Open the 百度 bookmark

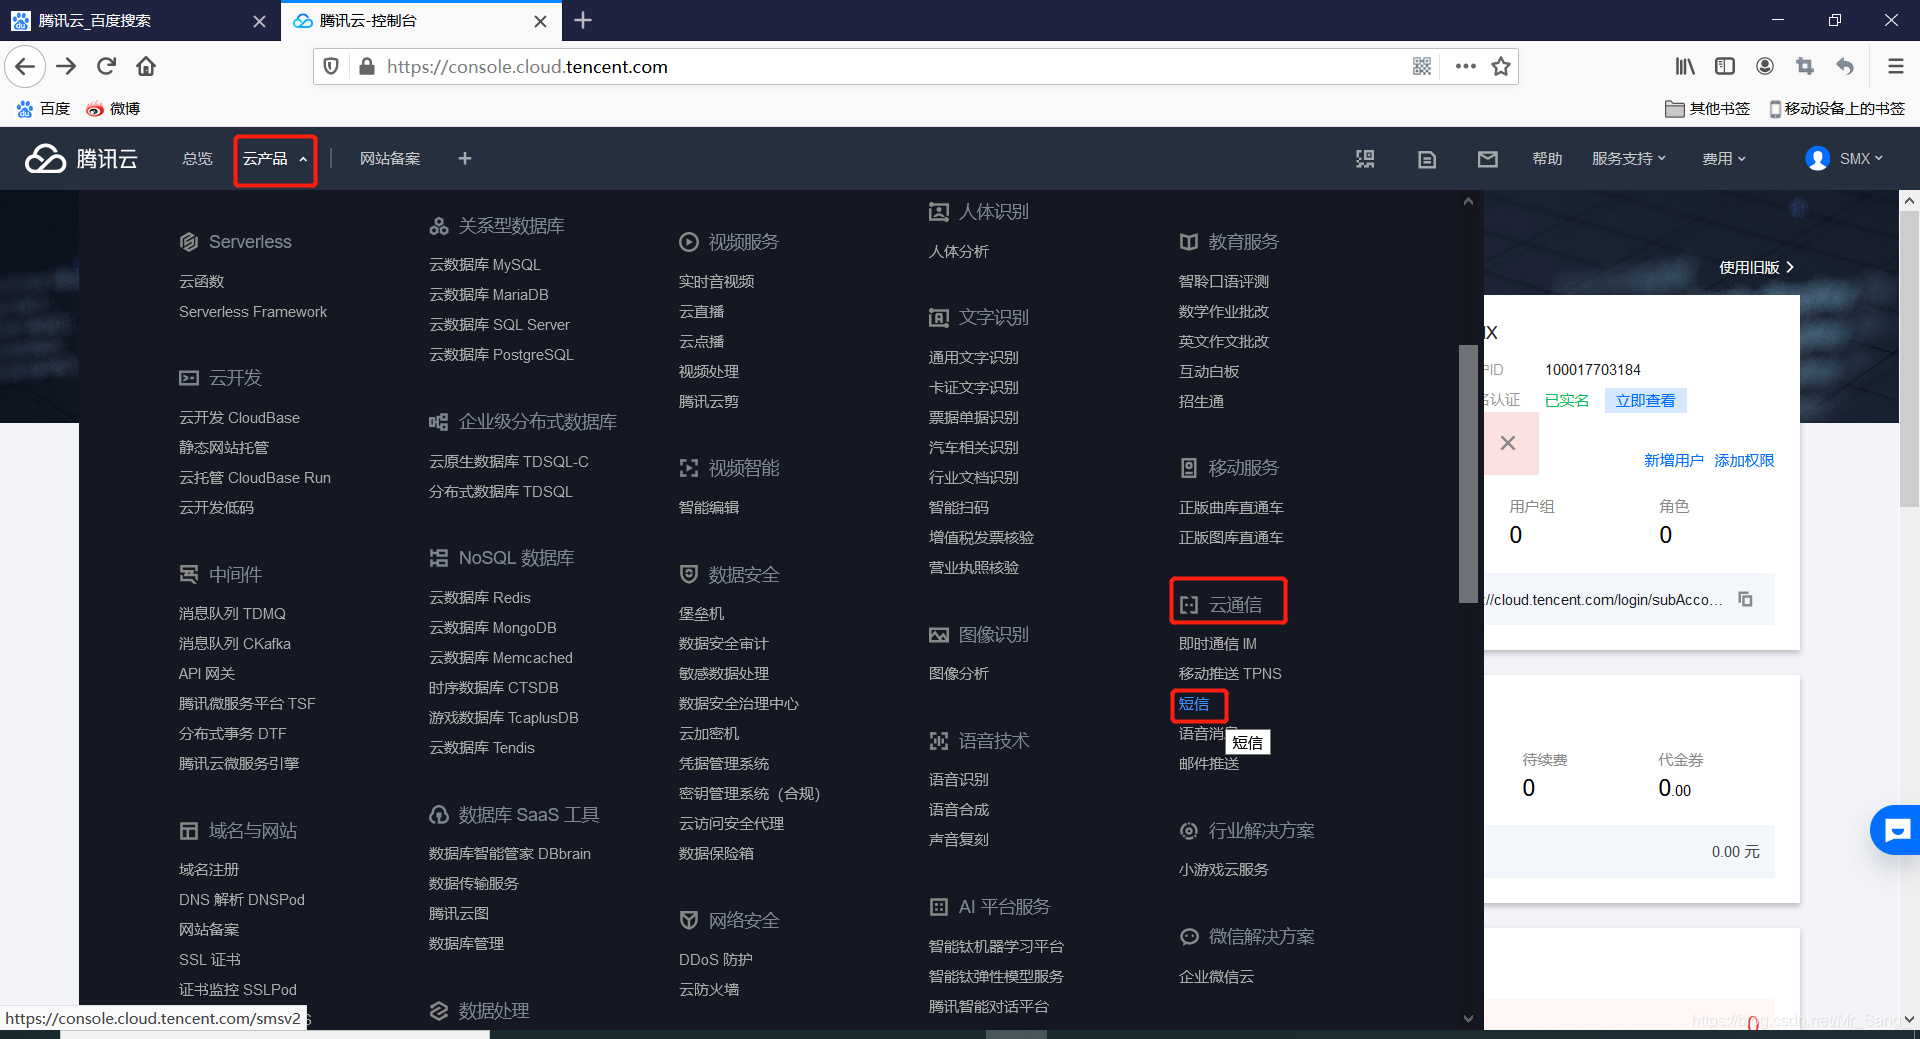coord(43,109)
